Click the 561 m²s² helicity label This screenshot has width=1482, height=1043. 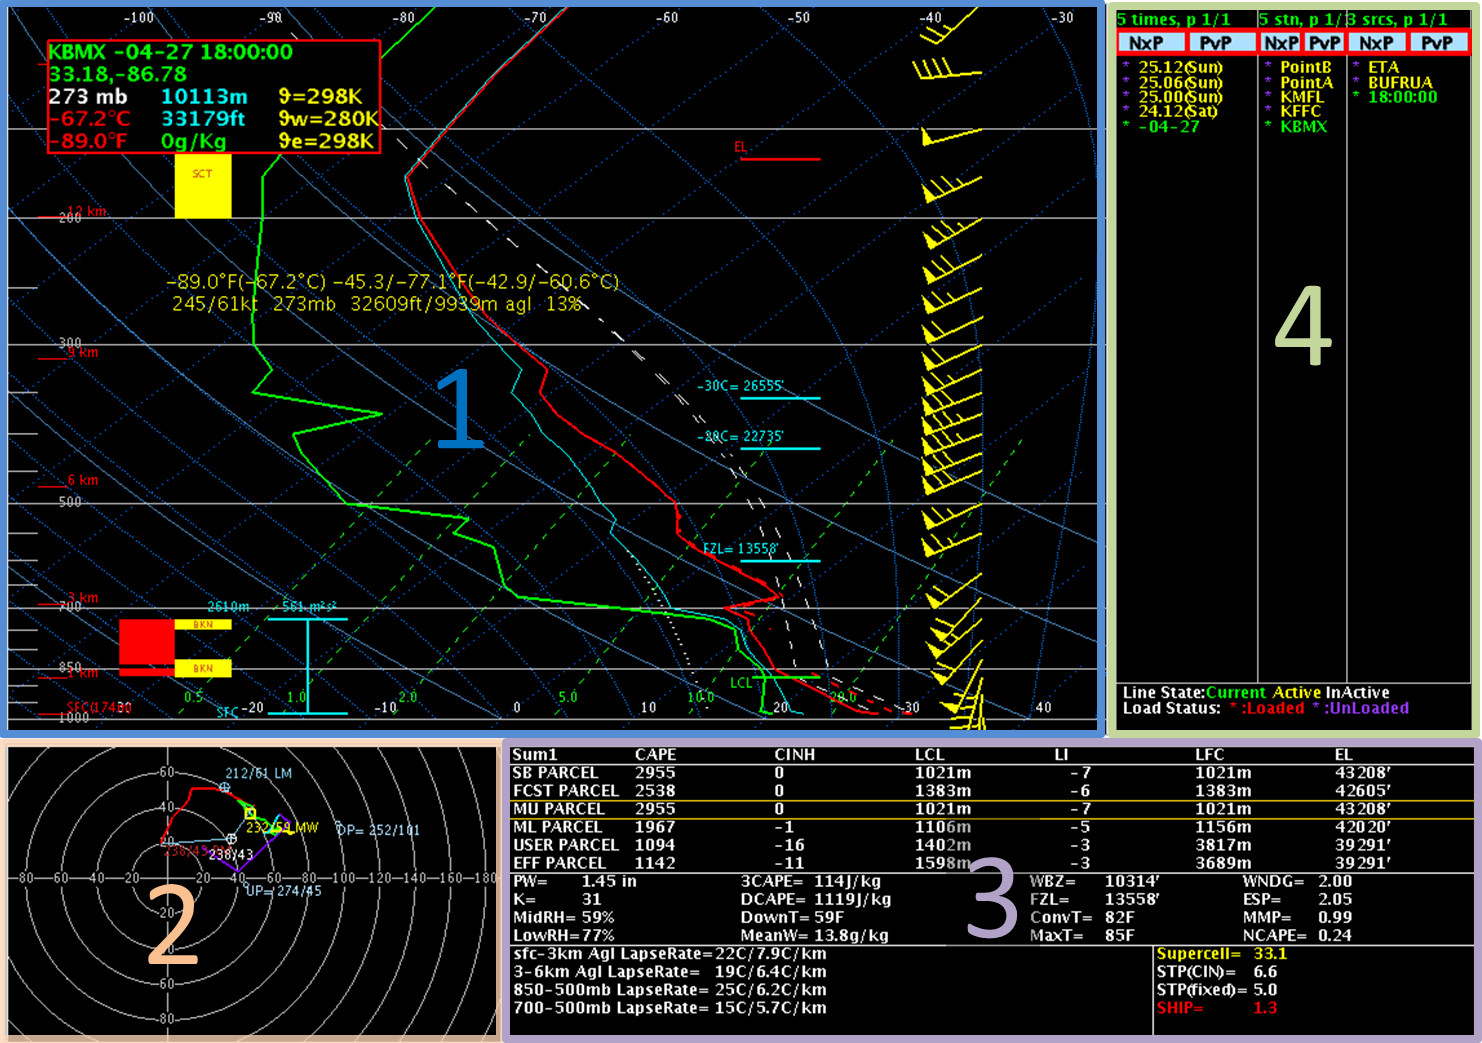(x=310, y=607)
